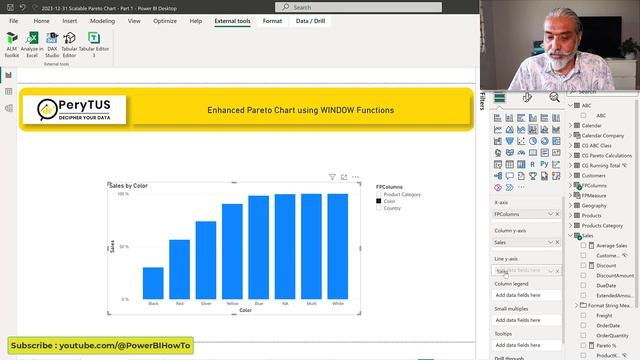
Task: Select Pie chart visual
Action: pos(533,141)
